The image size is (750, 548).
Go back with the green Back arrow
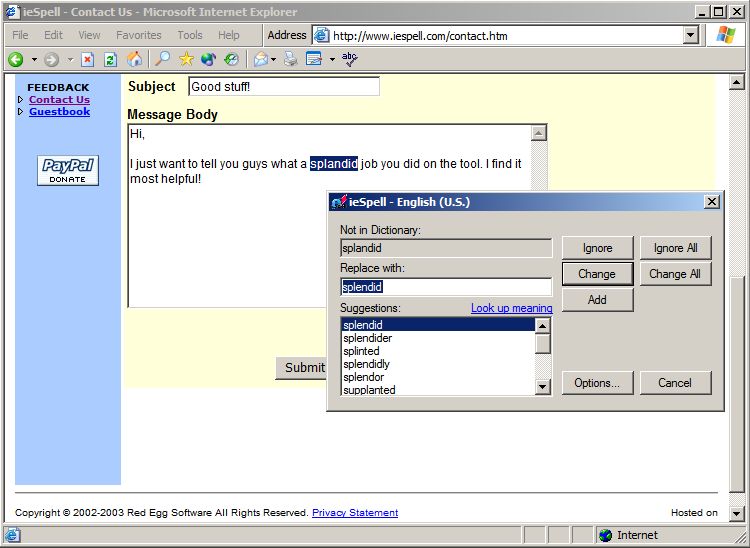pyautogui.click(x=16, y=59)
